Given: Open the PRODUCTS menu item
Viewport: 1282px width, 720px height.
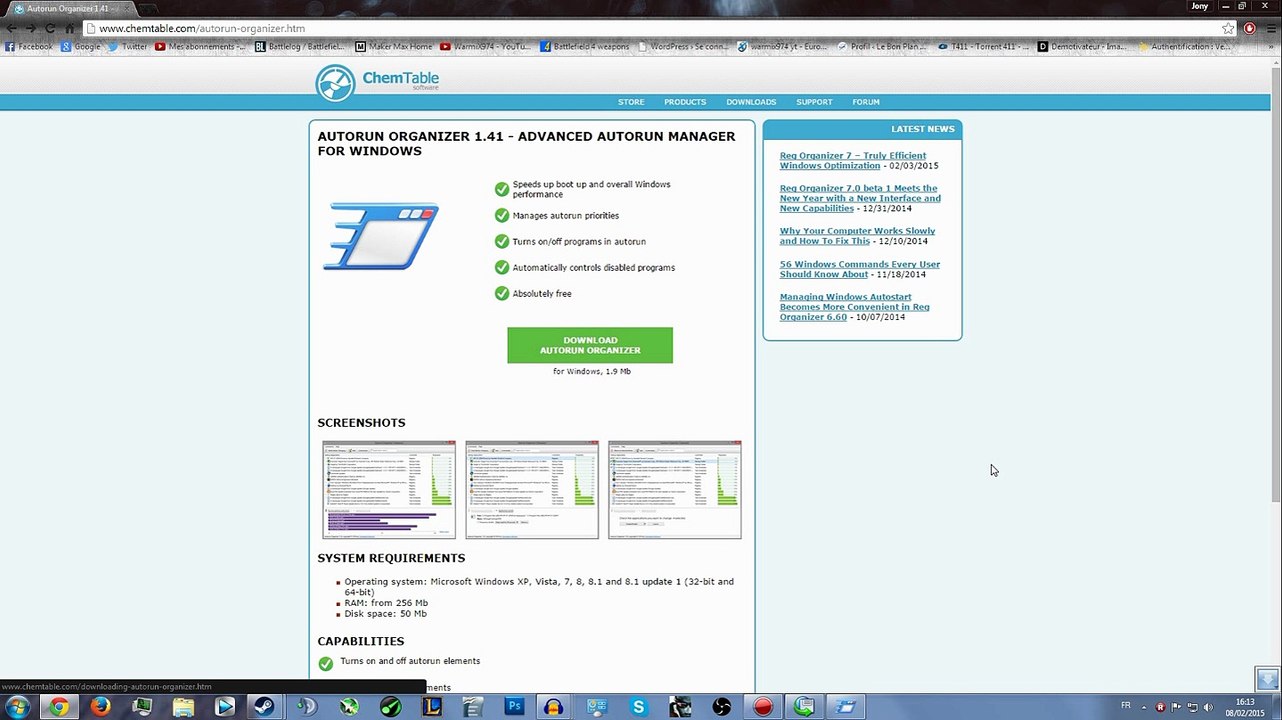Looking at the screenshot, I should point(685,102).
